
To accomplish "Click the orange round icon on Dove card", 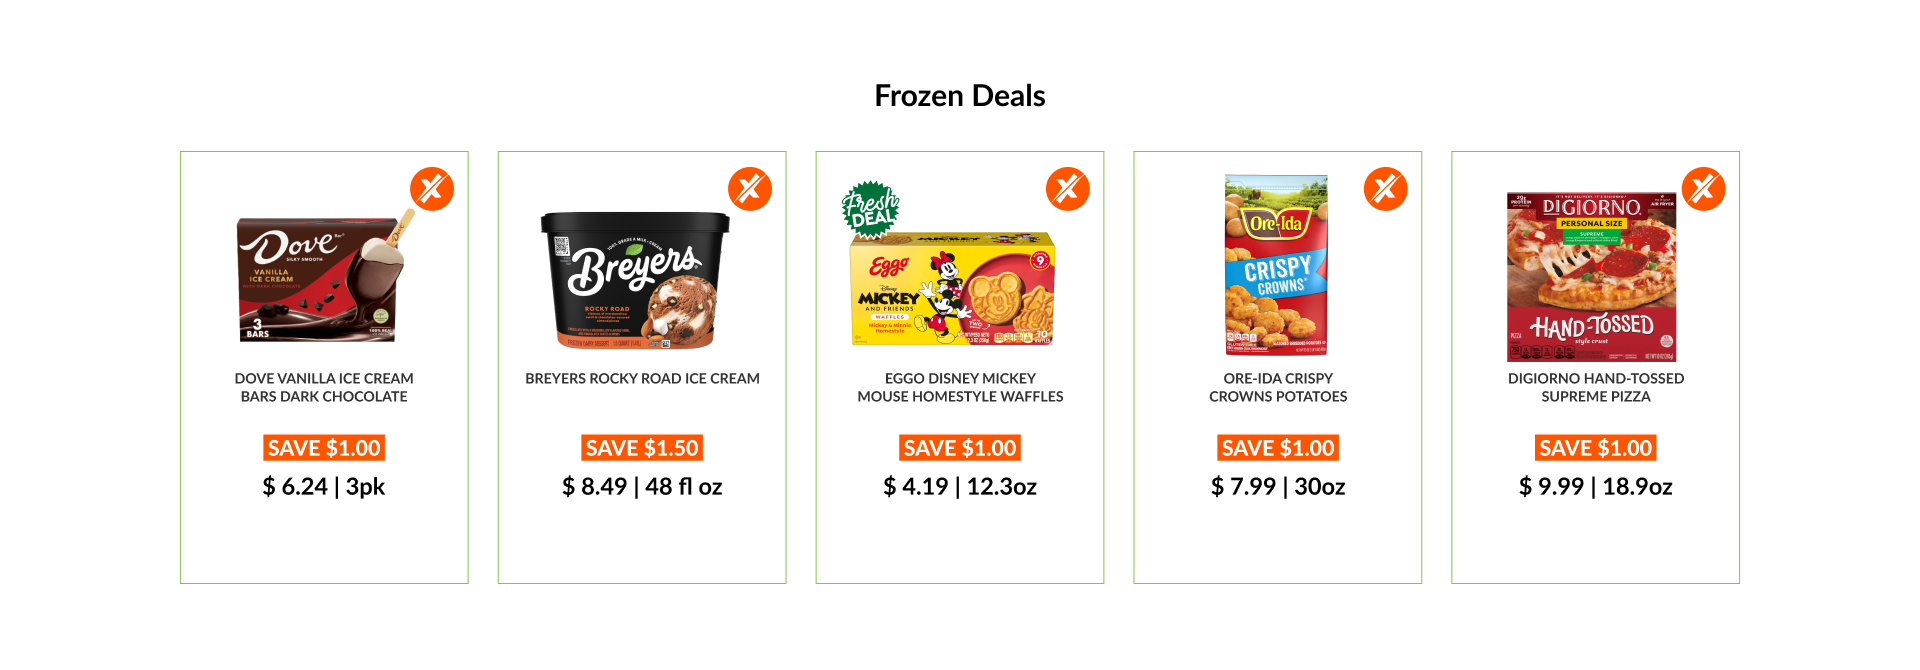I will 432,189.
